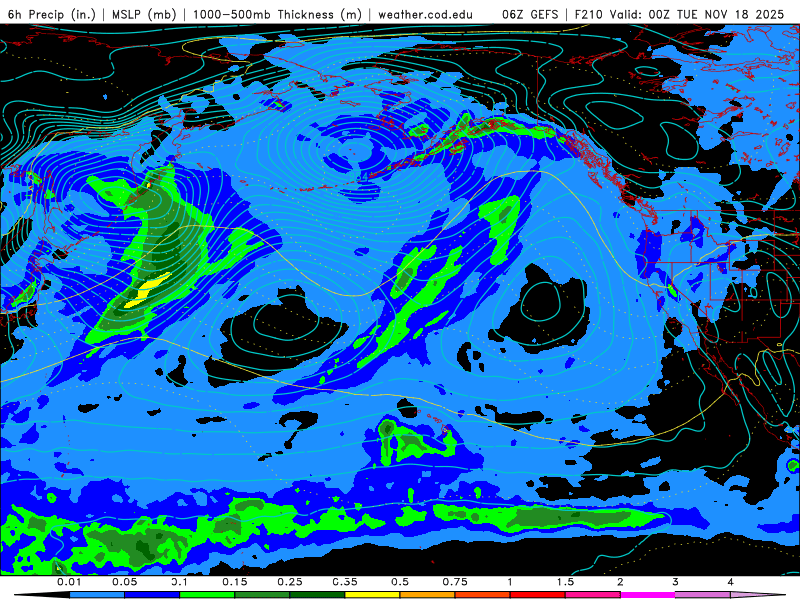The image size is (800, 600).
Task: Click the dark blue 0.05–0.1 colorbar segment
Action: click(152, 595)
